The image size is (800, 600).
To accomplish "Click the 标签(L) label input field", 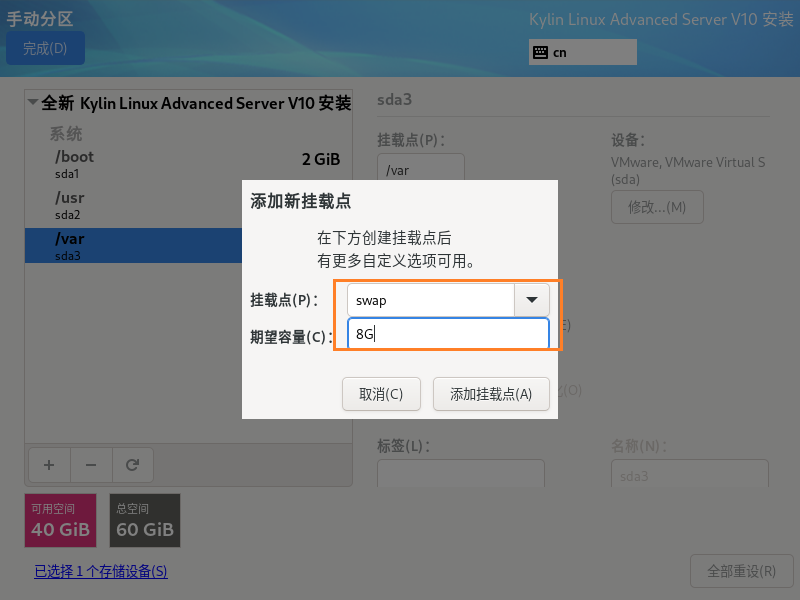I will [461, 473].
